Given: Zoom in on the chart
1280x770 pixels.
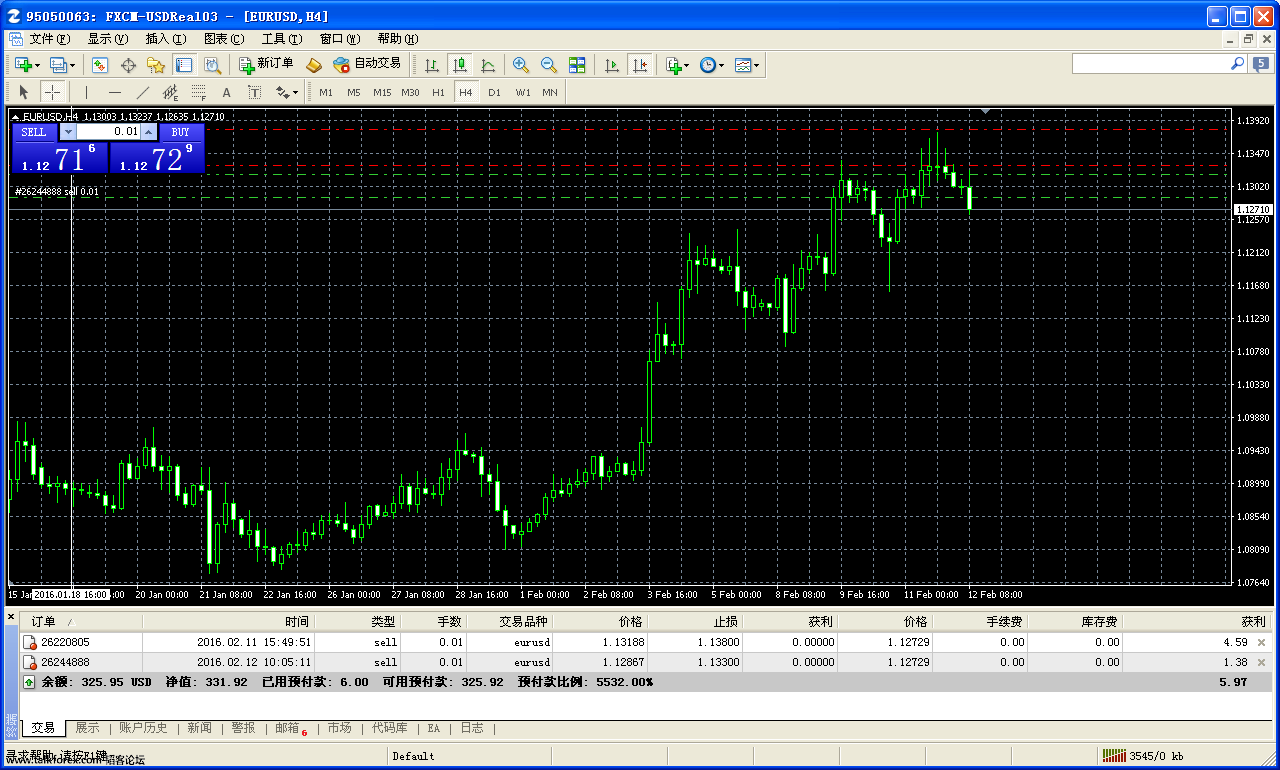Looking at the screenshot, I should point(521,65).
